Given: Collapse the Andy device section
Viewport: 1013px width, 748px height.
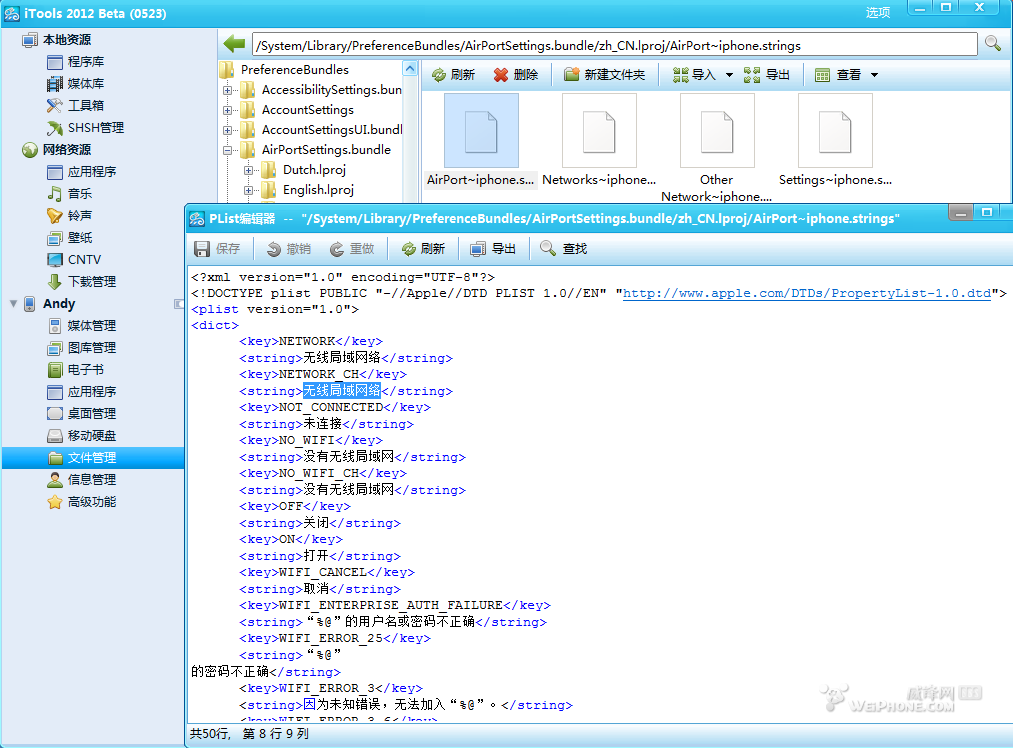Looking at the screenshot, I should 13,303.
